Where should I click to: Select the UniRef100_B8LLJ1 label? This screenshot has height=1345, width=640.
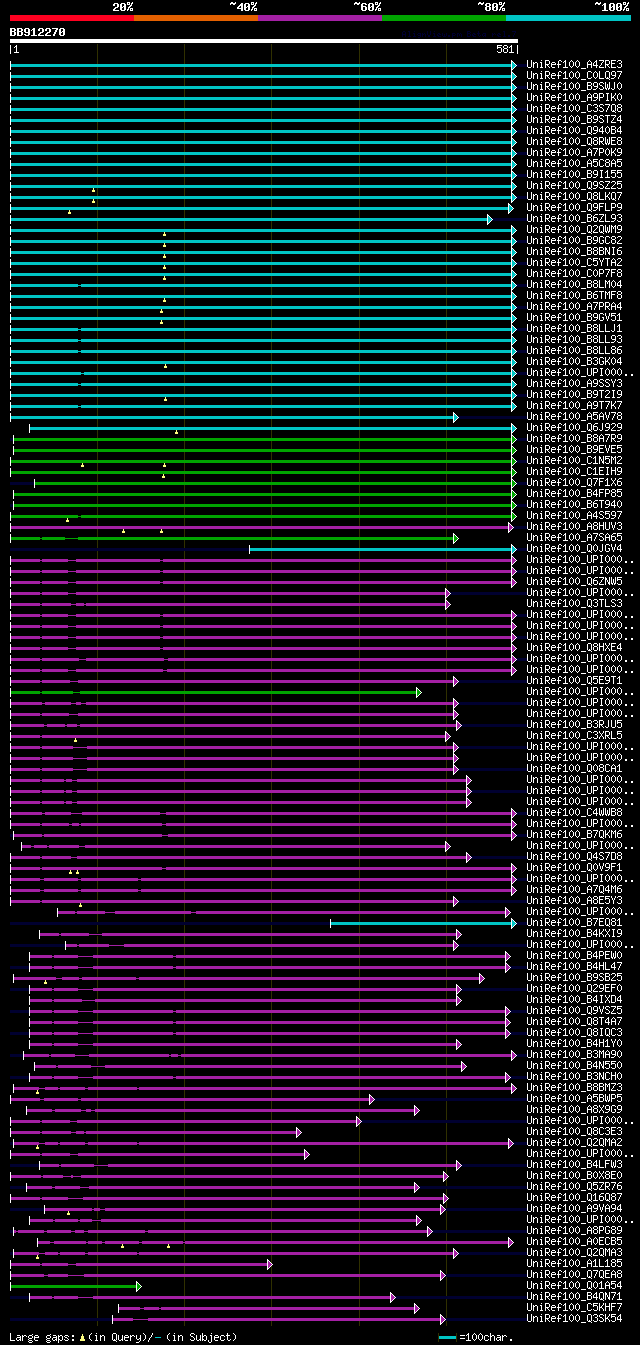(574, 328)
